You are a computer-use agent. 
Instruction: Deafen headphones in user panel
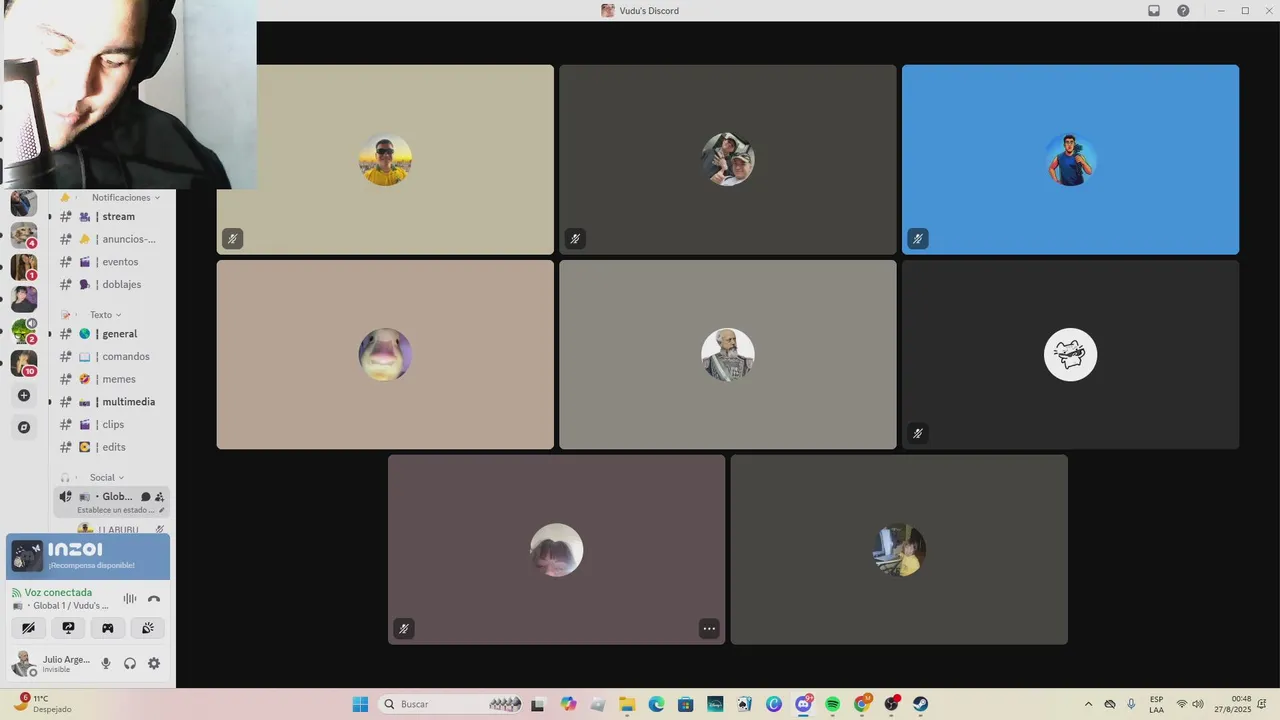(130, 663)
